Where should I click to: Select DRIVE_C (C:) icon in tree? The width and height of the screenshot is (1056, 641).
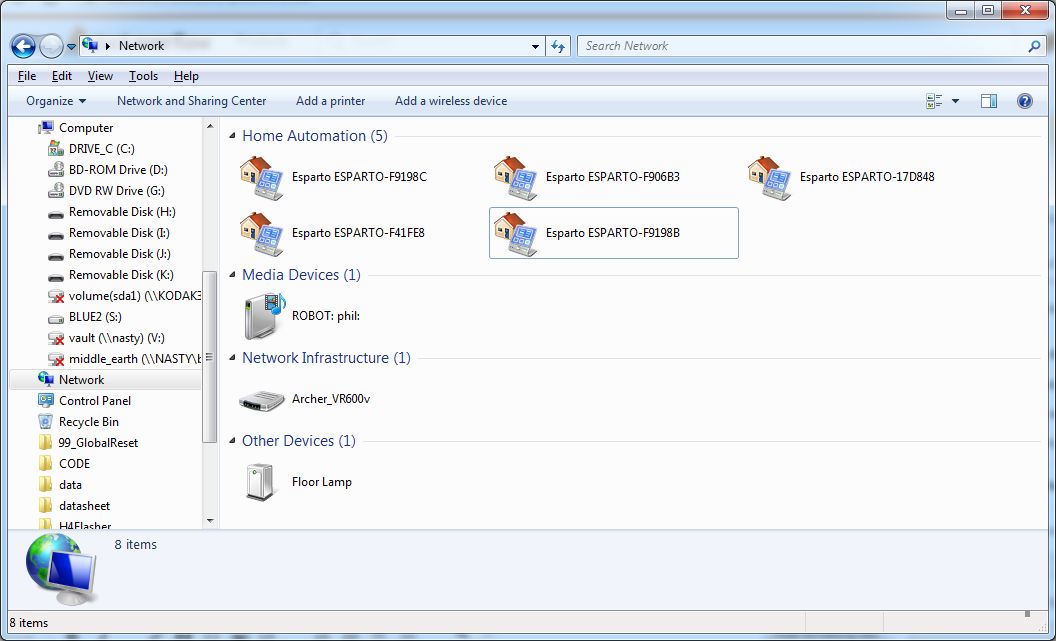coord(57,149)
